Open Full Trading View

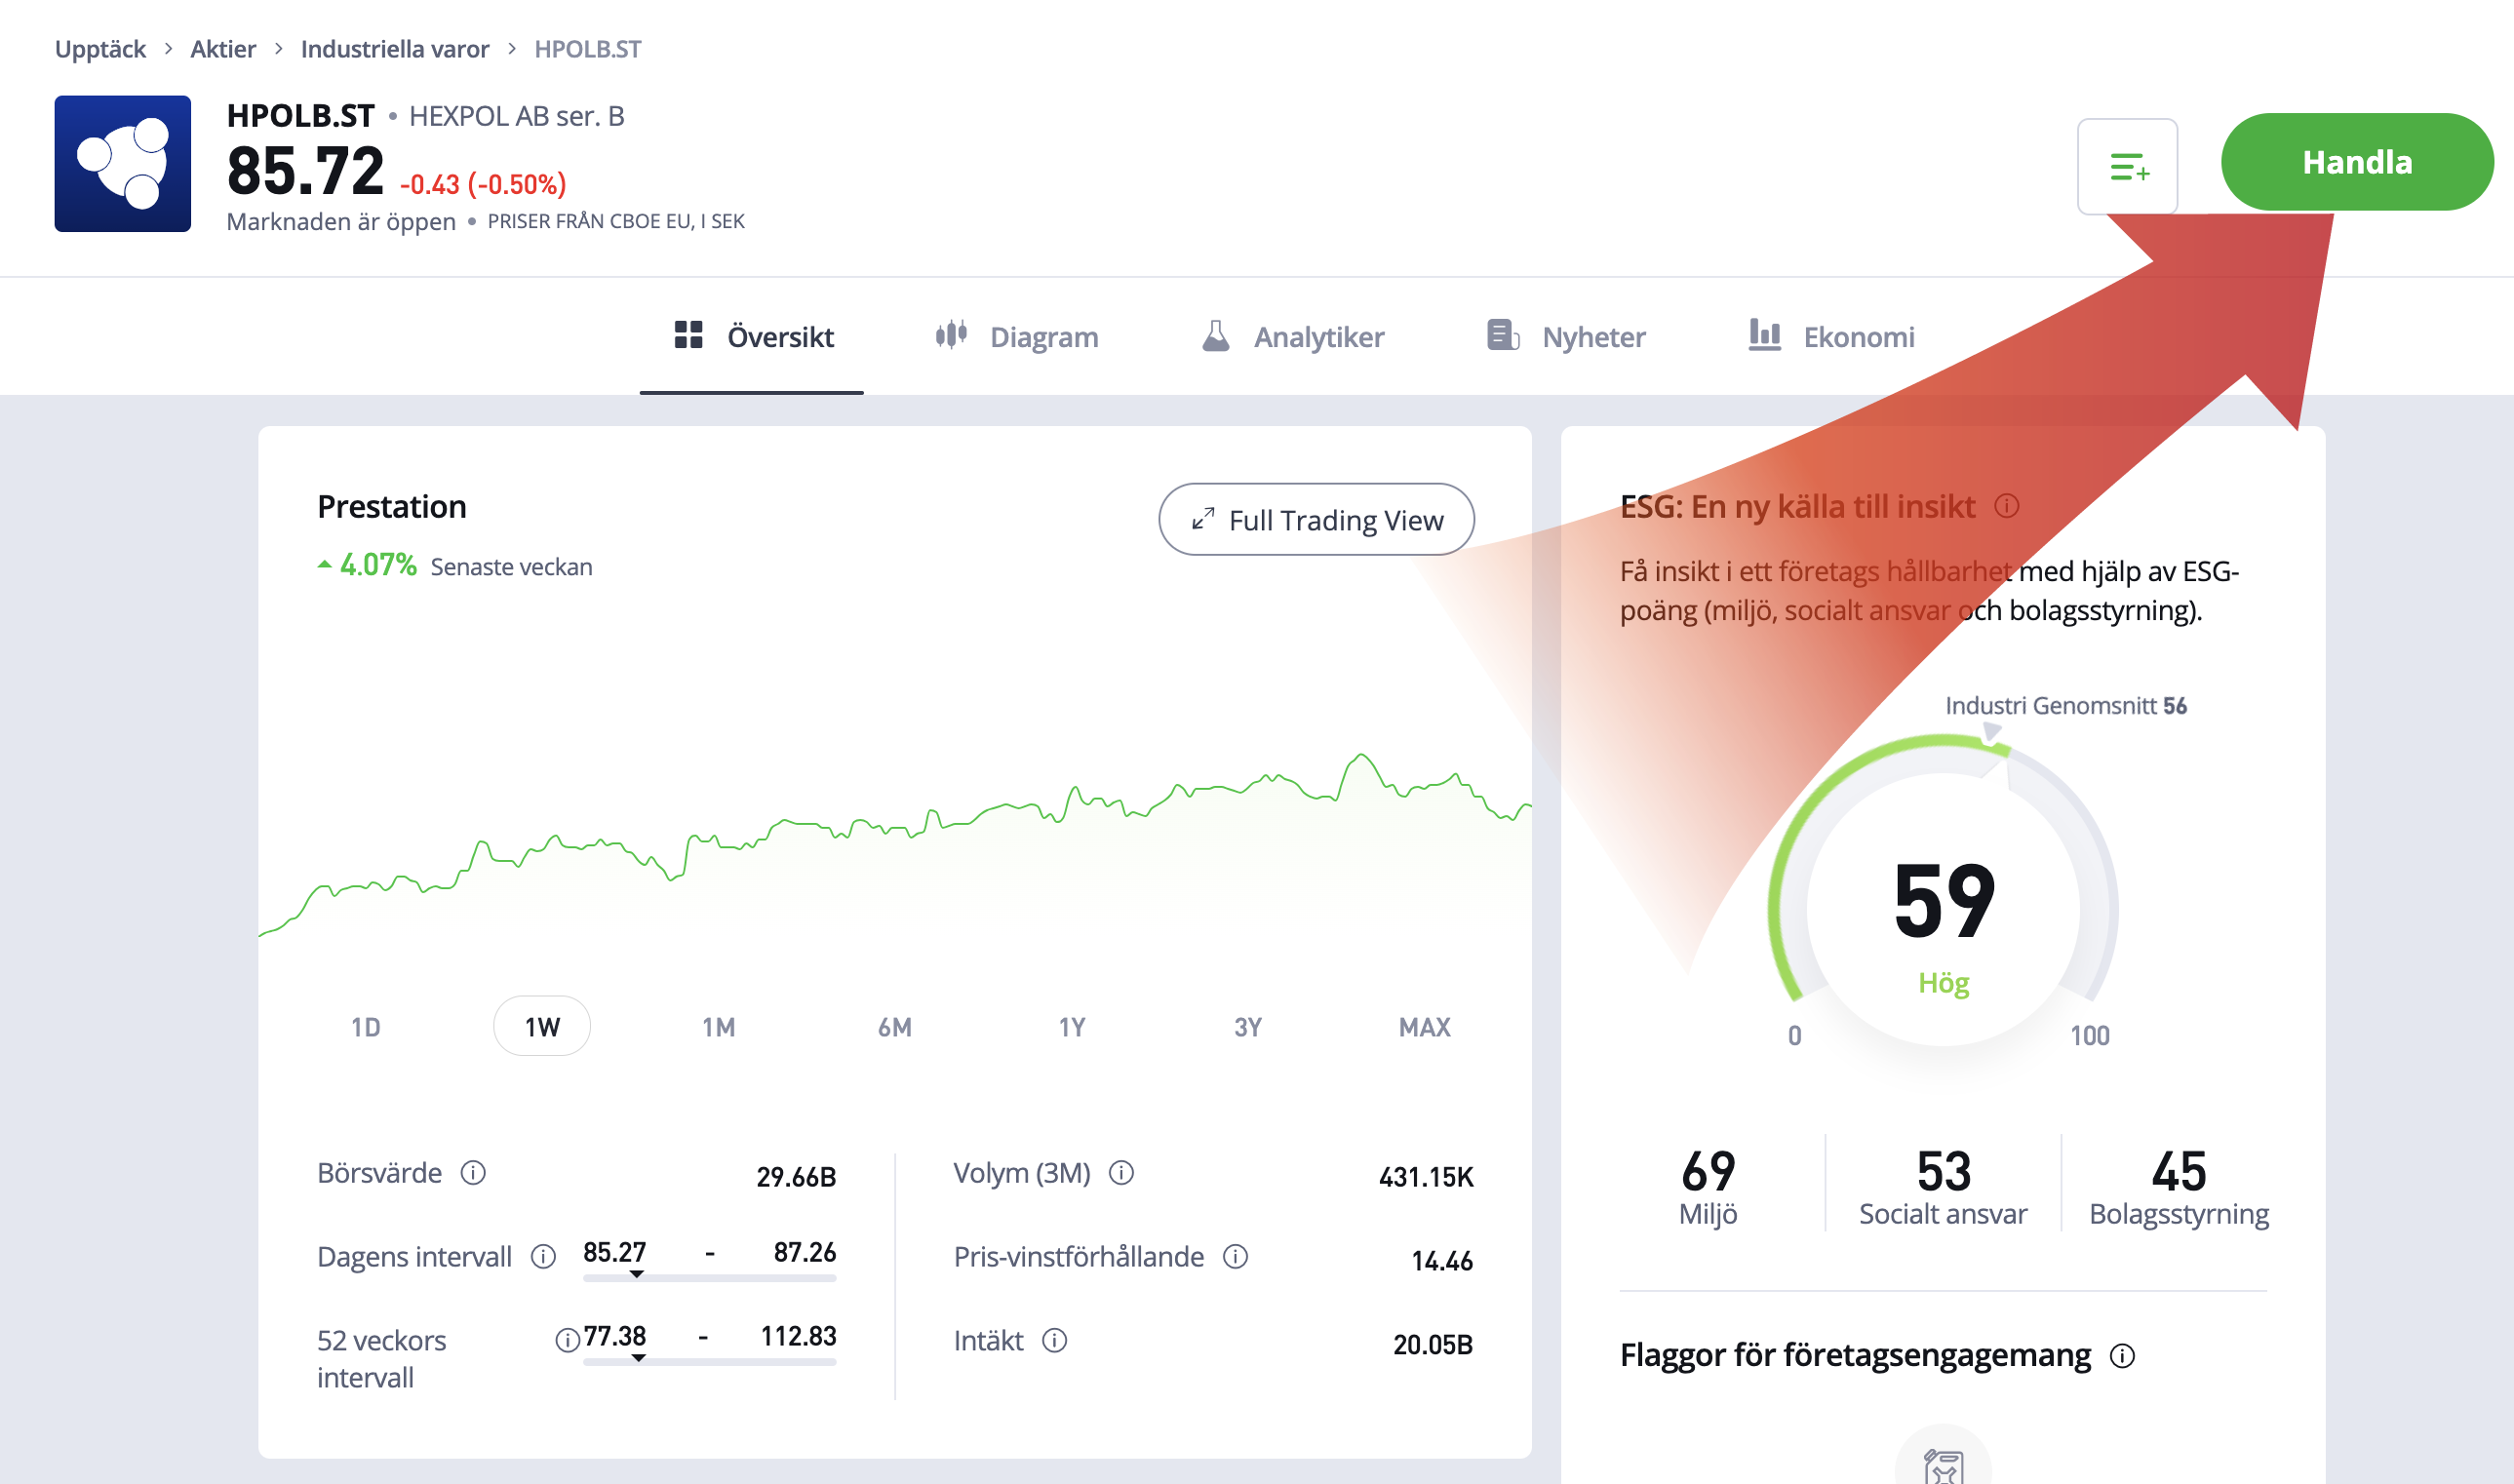pos(1316,520)
